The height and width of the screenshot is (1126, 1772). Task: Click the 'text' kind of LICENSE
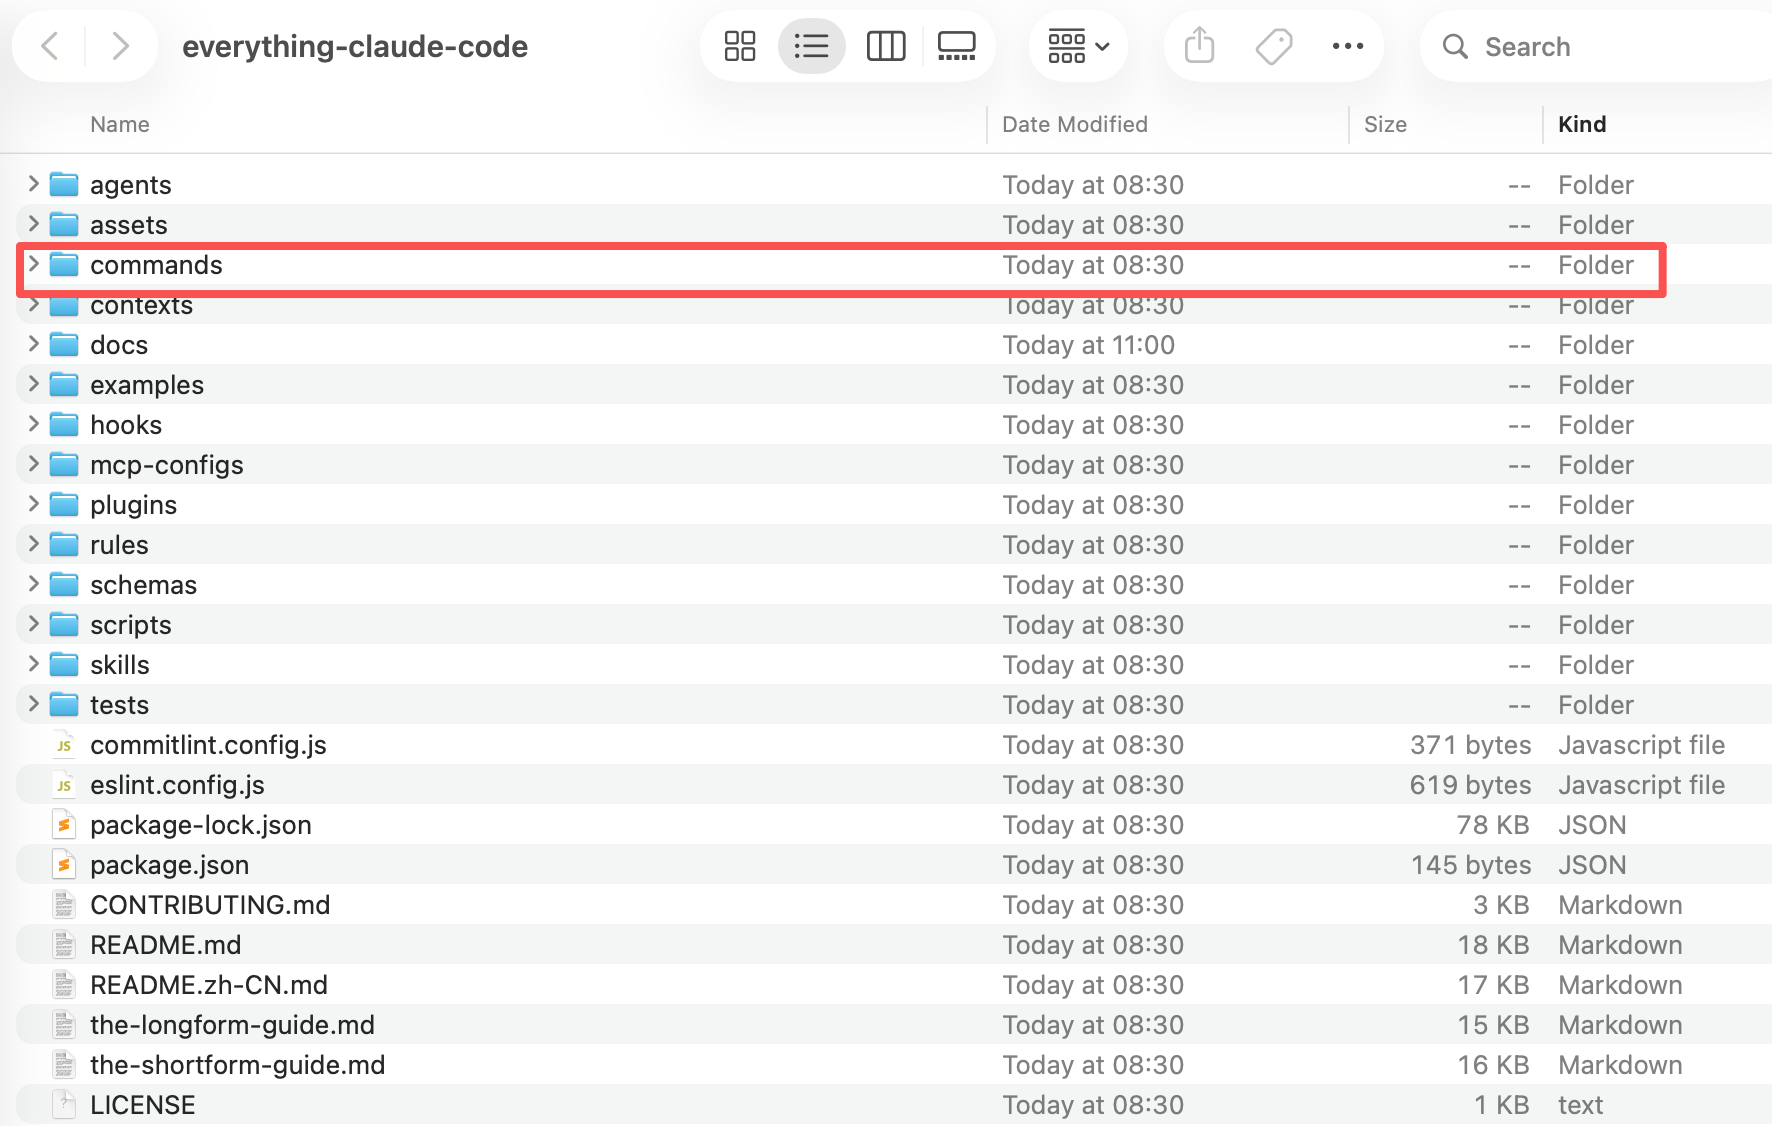(x=1580, y=1105)
